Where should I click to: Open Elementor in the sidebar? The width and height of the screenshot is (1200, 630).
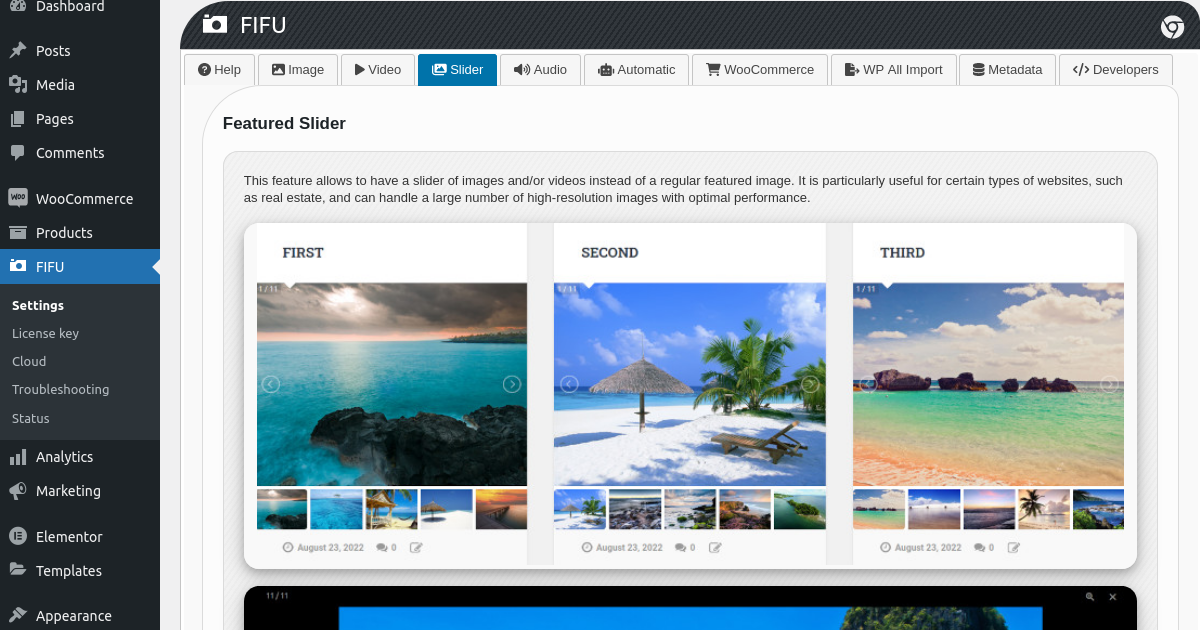80,537
